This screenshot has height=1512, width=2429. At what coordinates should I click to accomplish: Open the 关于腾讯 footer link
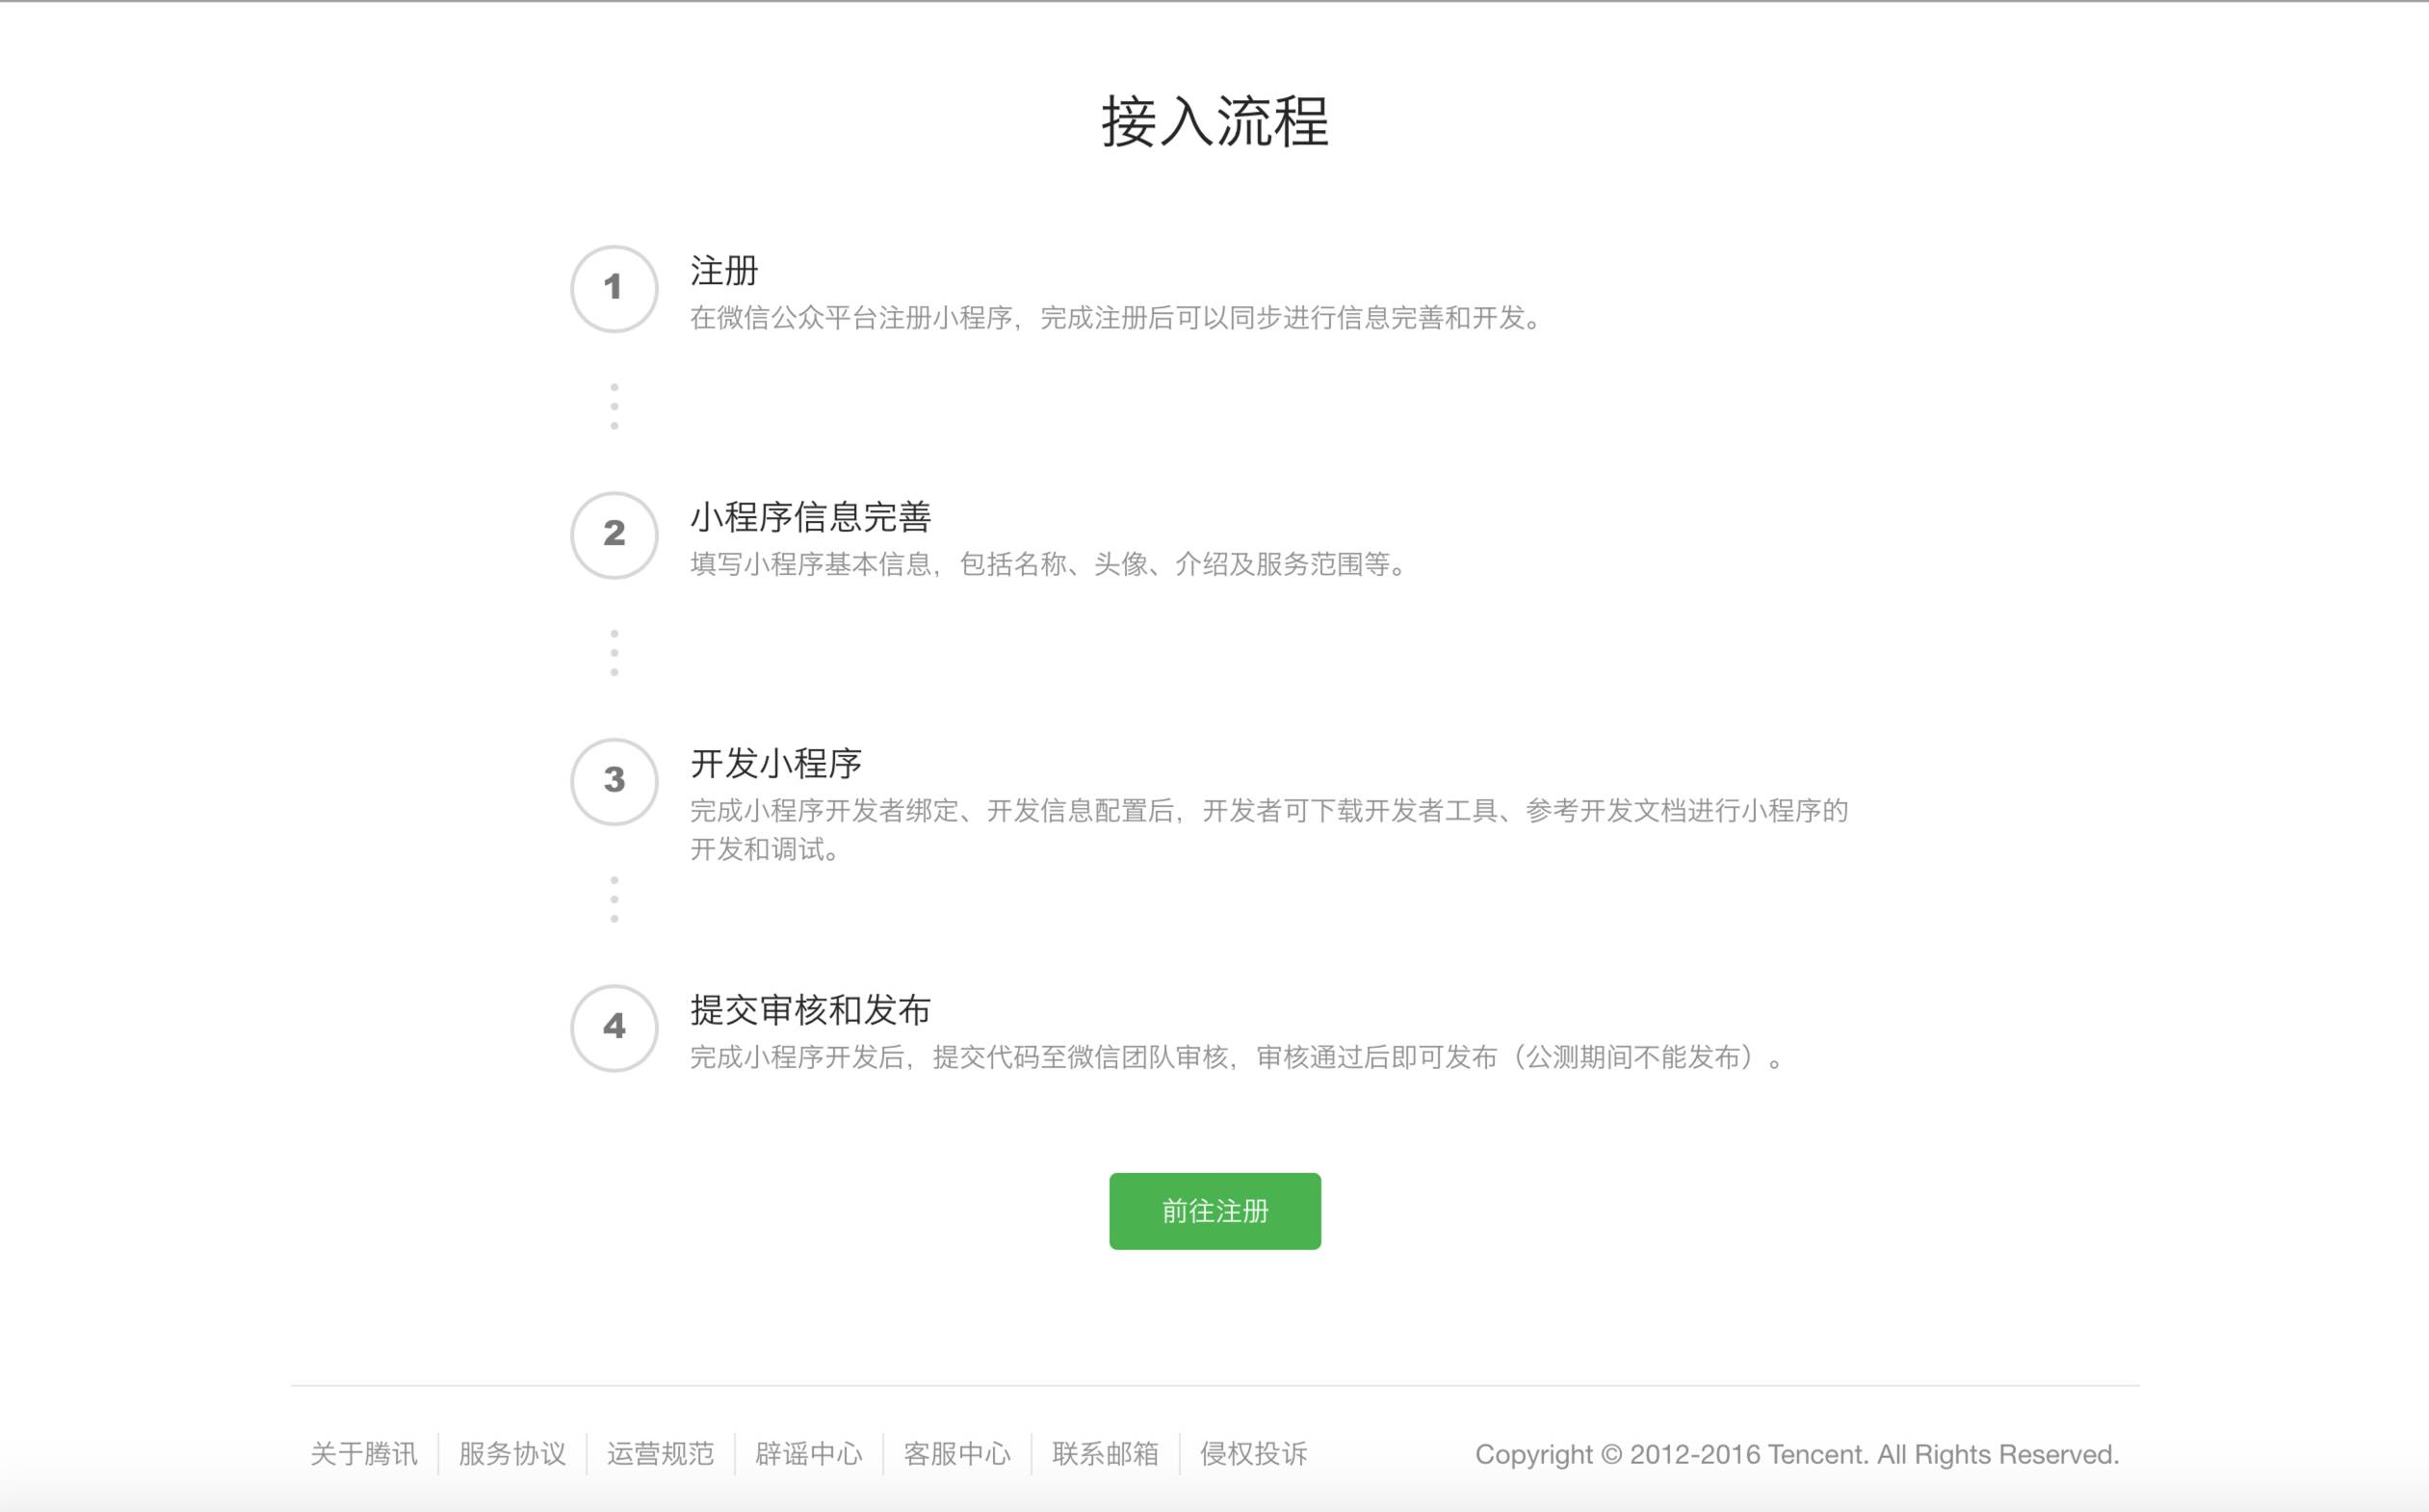(x=364, y=1454)
